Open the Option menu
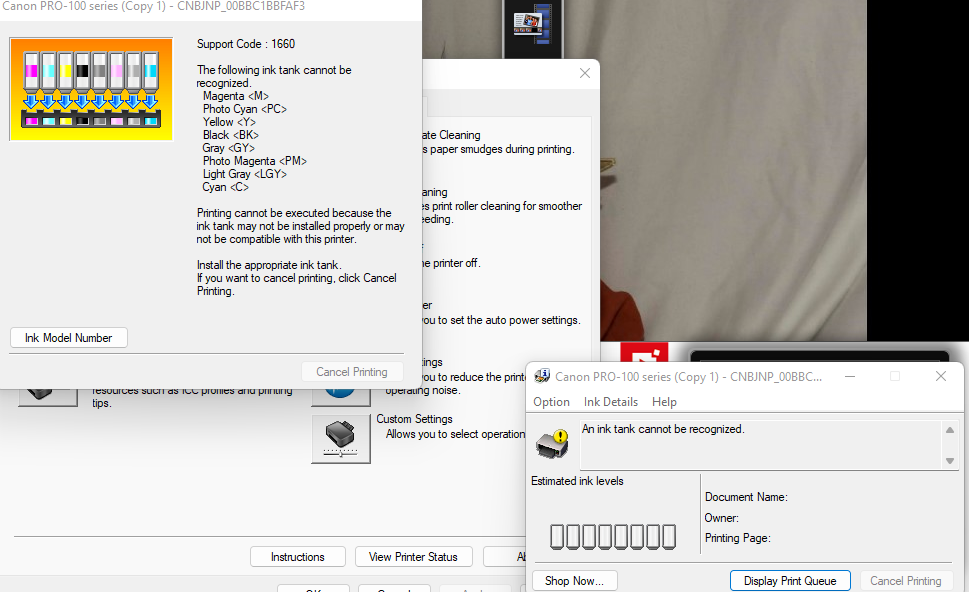The image size is (969, 592). 551,401
